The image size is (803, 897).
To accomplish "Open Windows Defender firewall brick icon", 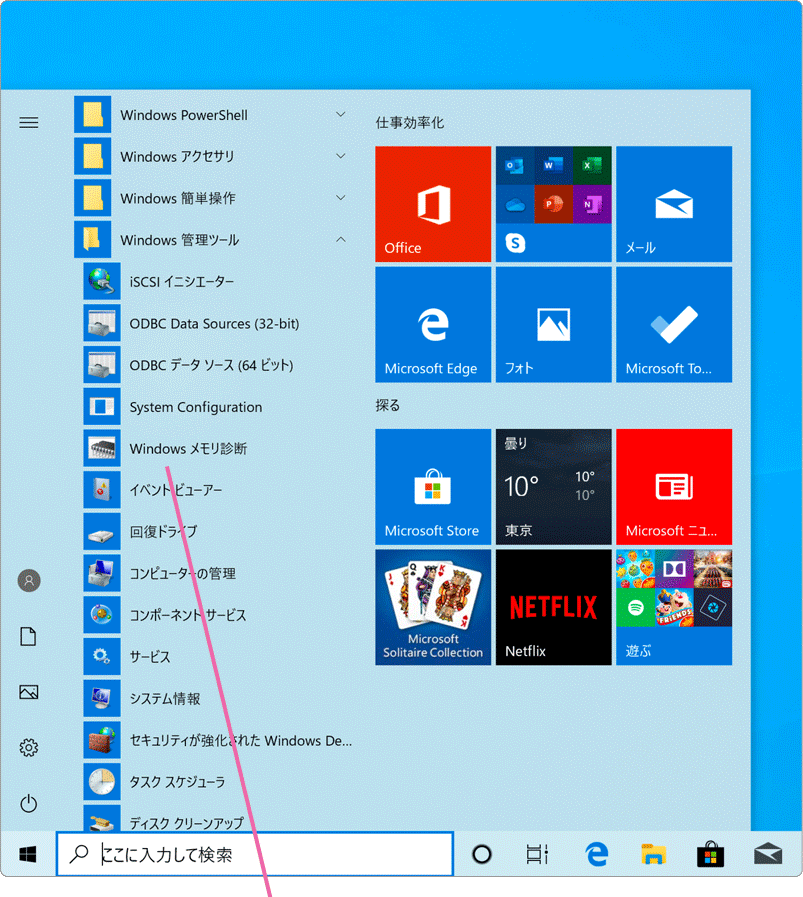I will (102, 740).
